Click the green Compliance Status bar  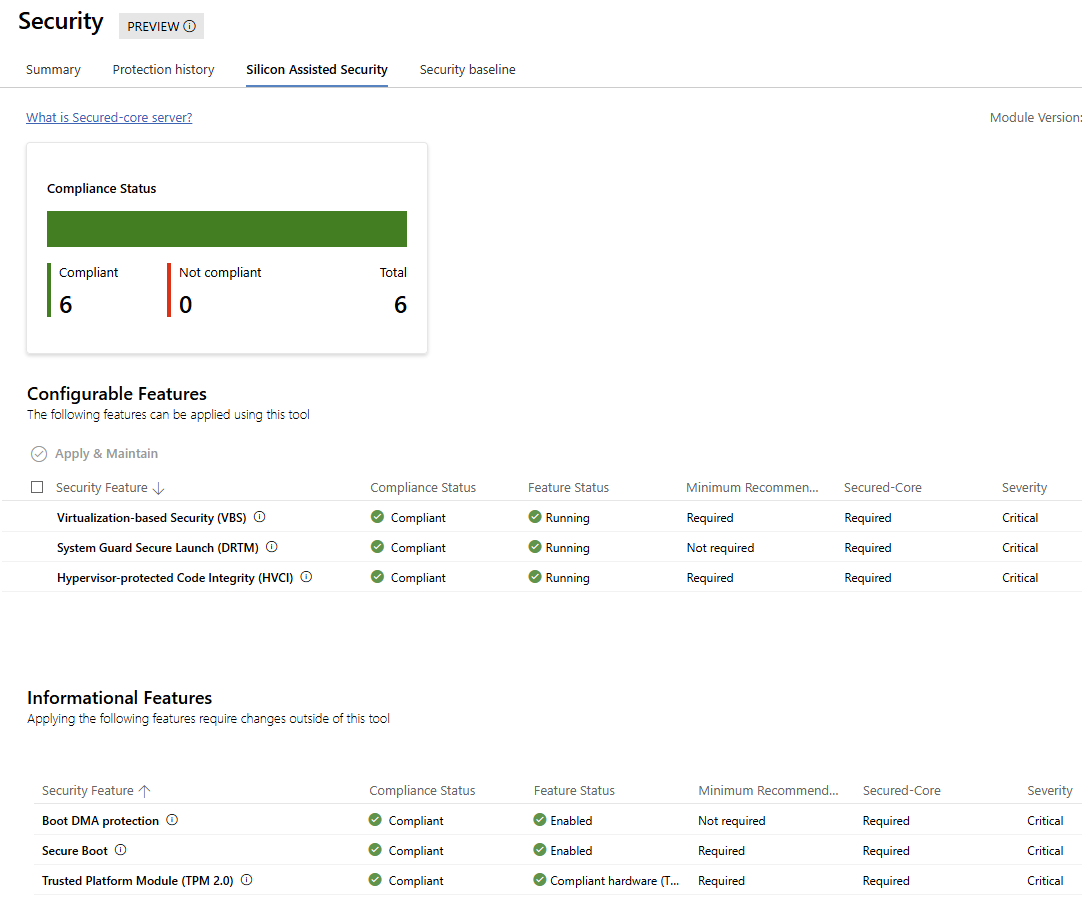[x=227, y=228]
